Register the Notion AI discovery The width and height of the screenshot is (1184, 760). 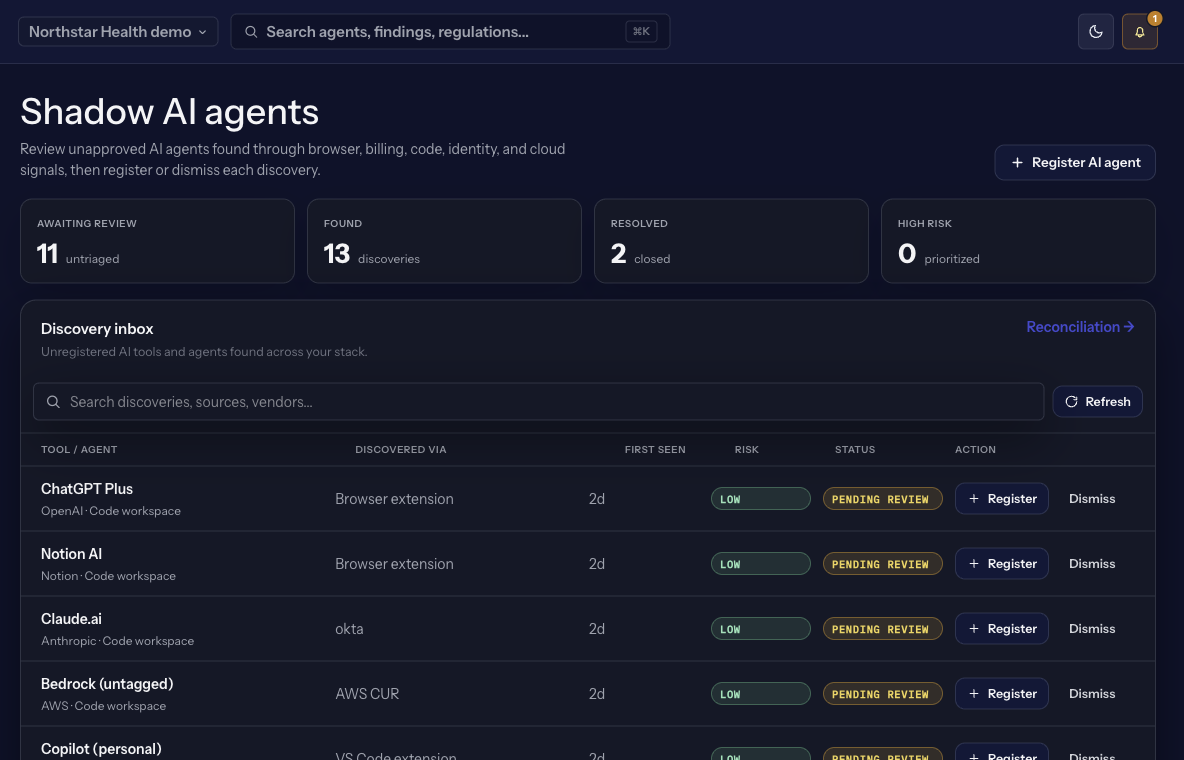(1001, 564)
